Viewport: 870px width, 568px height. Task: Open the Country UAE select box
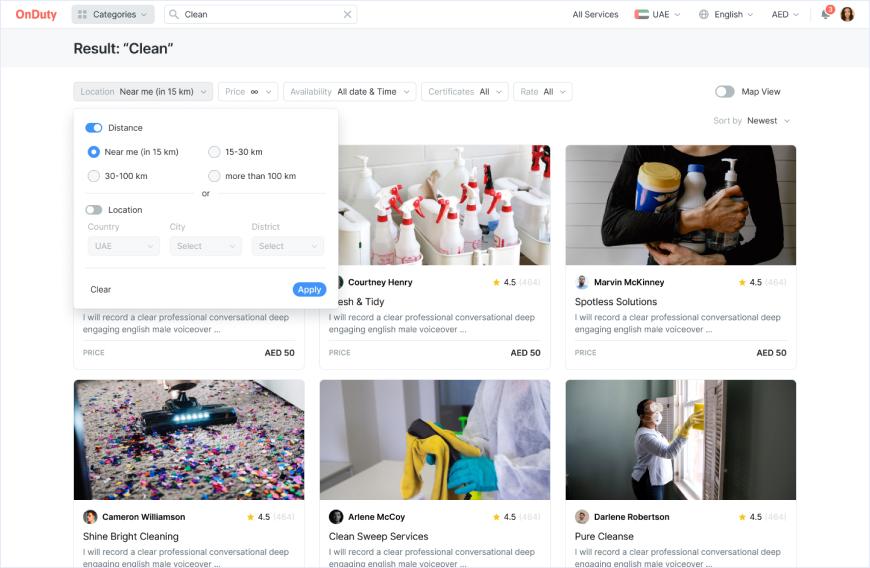click(124, 246)
